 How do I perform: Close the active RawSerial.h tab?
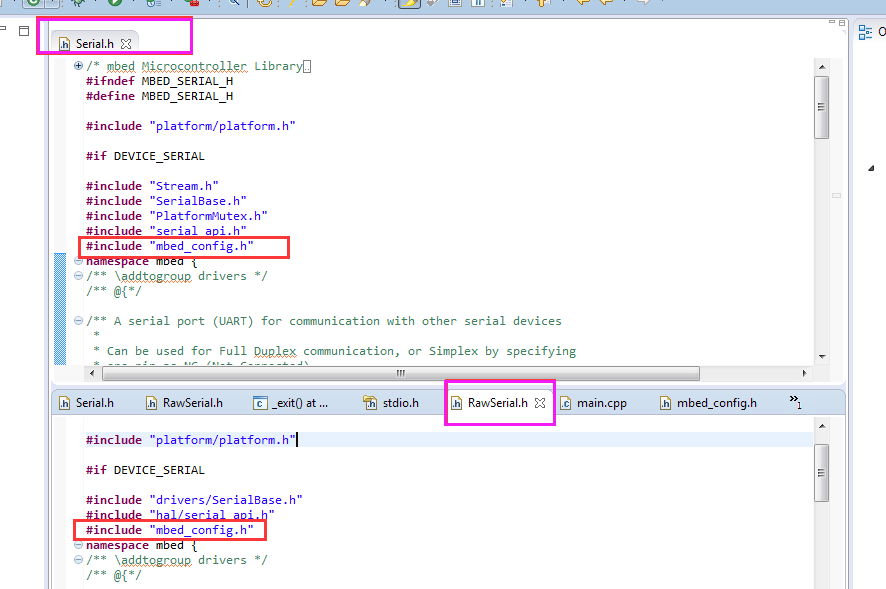click(540, 403)
